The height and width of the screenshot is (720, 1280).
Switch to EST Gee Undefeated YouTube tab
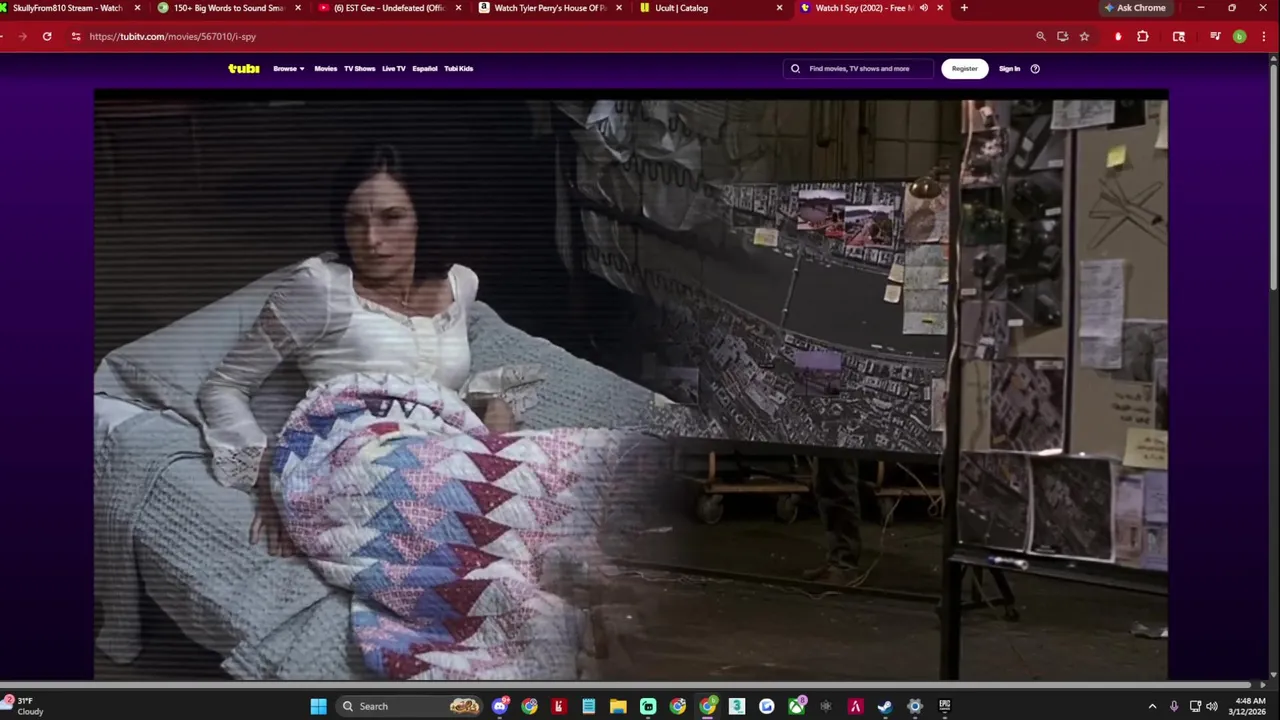click(x=388, y=8)
